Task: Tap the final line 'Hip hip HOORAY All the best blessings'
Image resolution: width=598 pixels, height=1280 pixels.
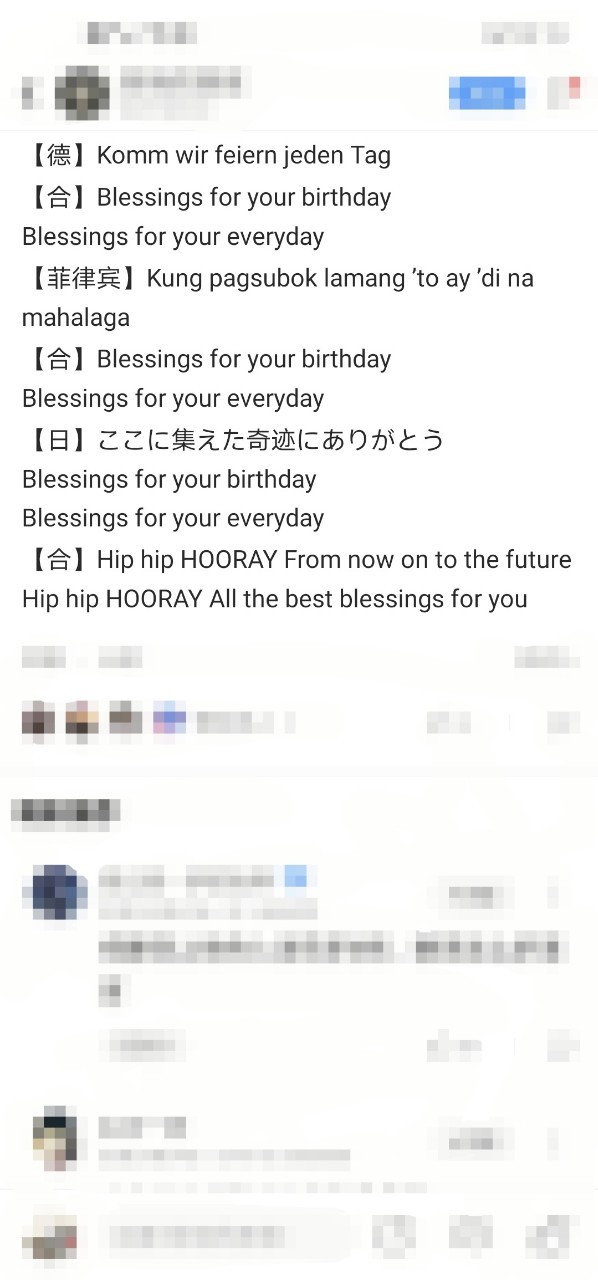Action: (275, 599)
